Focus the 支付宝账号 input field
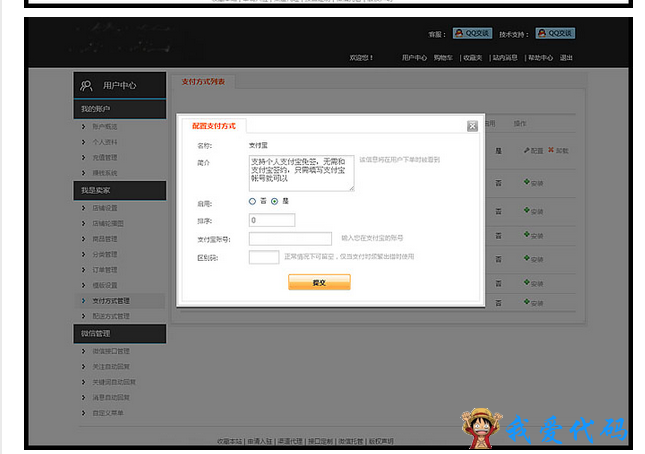The width and height of the screenshot is (645, 454). pos(290,239)
